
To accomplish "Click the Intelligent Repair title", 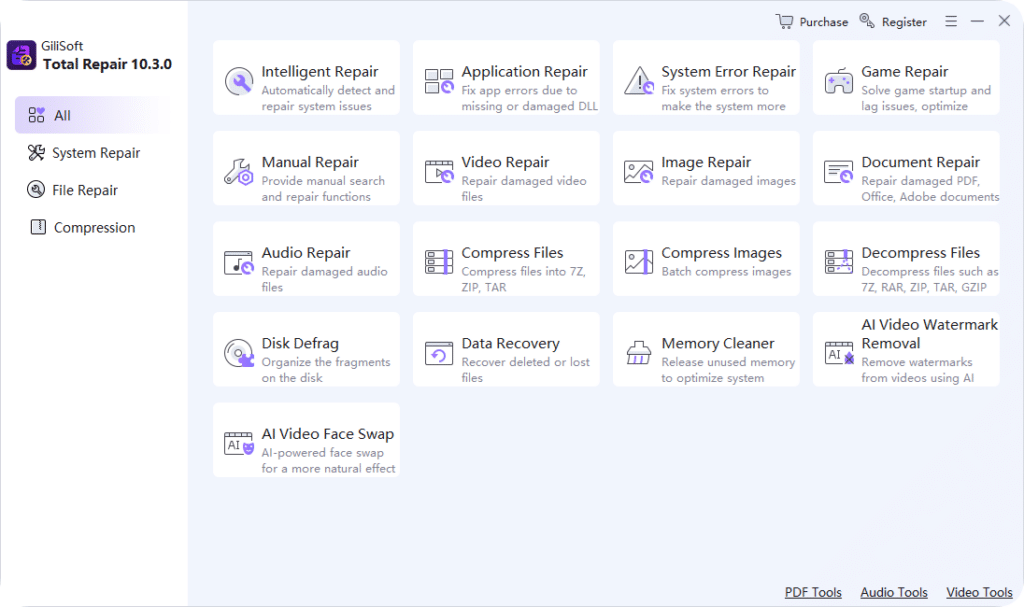I will click(319, 72).
